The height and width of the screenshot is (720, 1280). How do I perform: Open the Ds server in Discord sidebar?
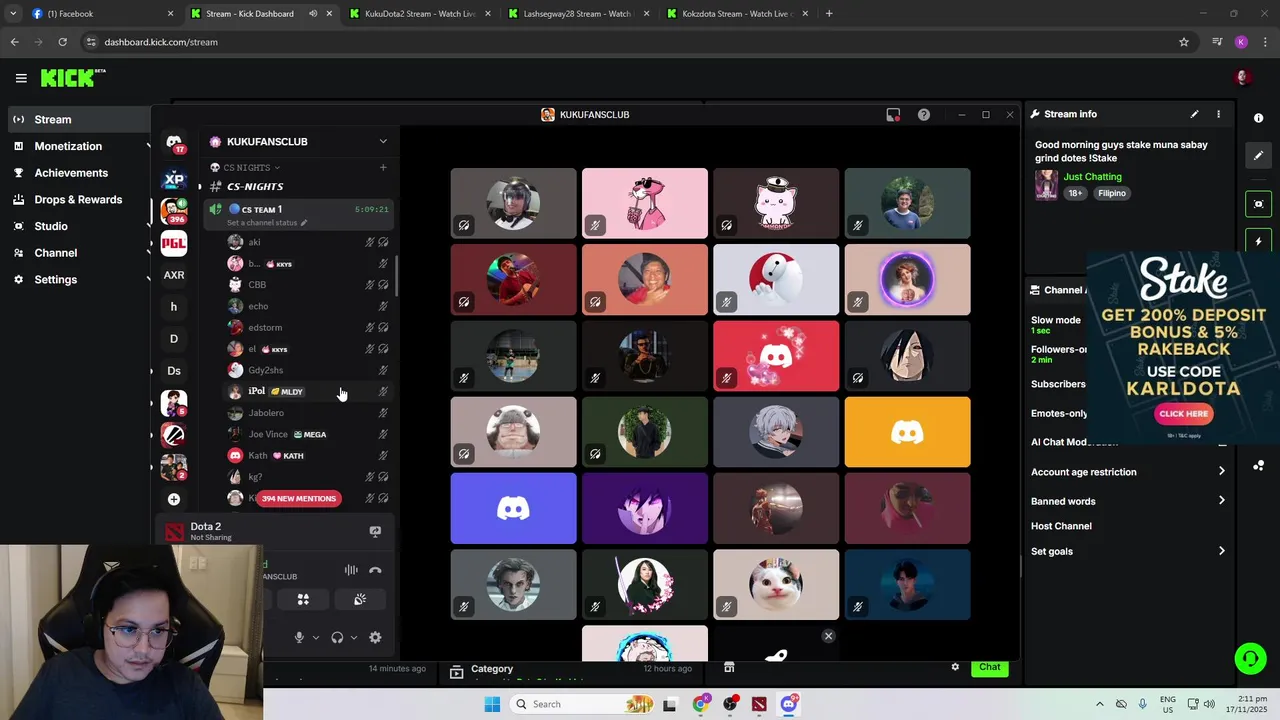coord(174,371)
